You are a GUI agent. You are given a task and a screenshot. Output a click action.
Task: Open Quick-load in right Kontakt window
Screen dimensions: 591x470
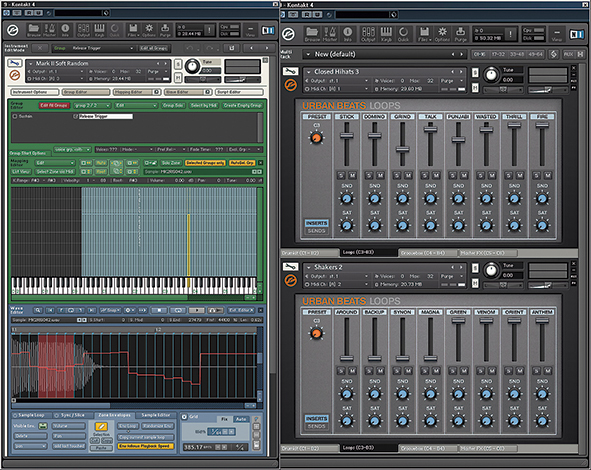click(403, 34)
